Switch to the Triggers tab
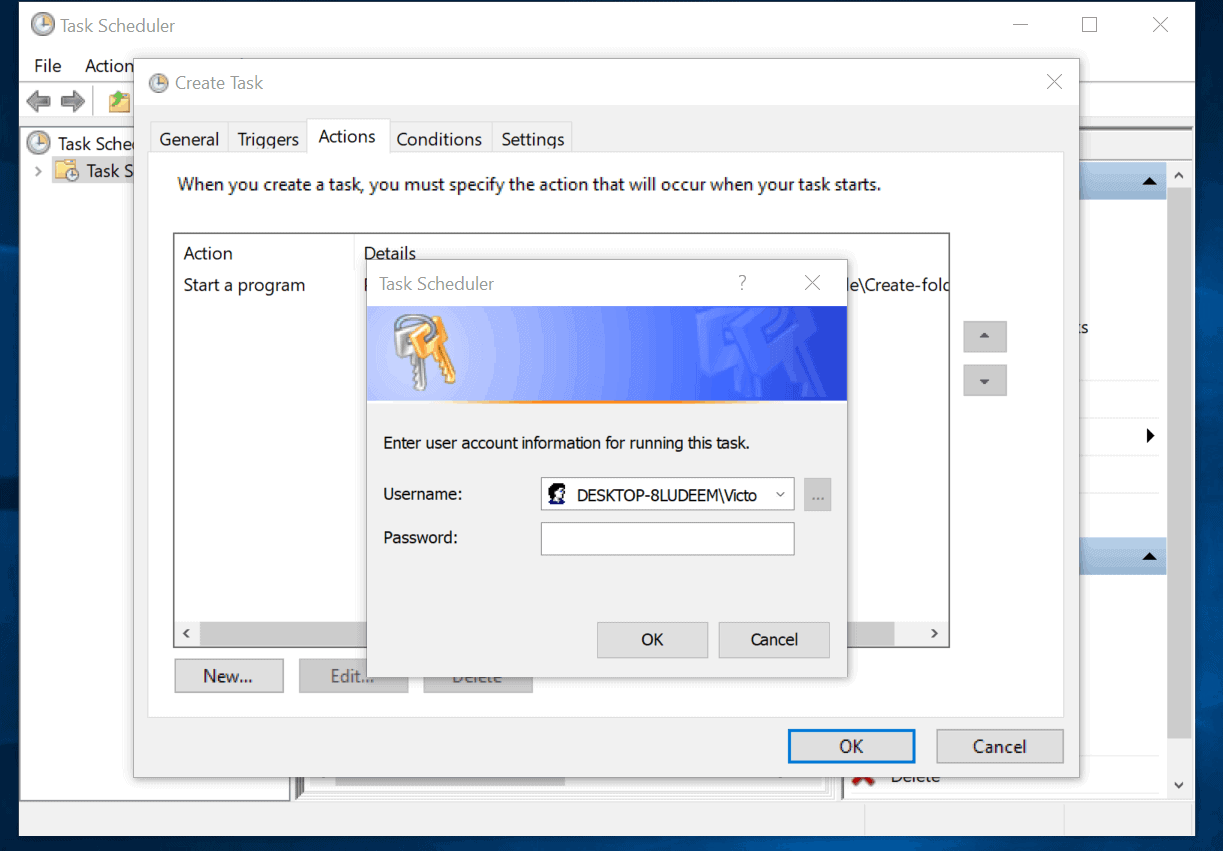This screenshot has height=851, width=1223. [268, 139]
